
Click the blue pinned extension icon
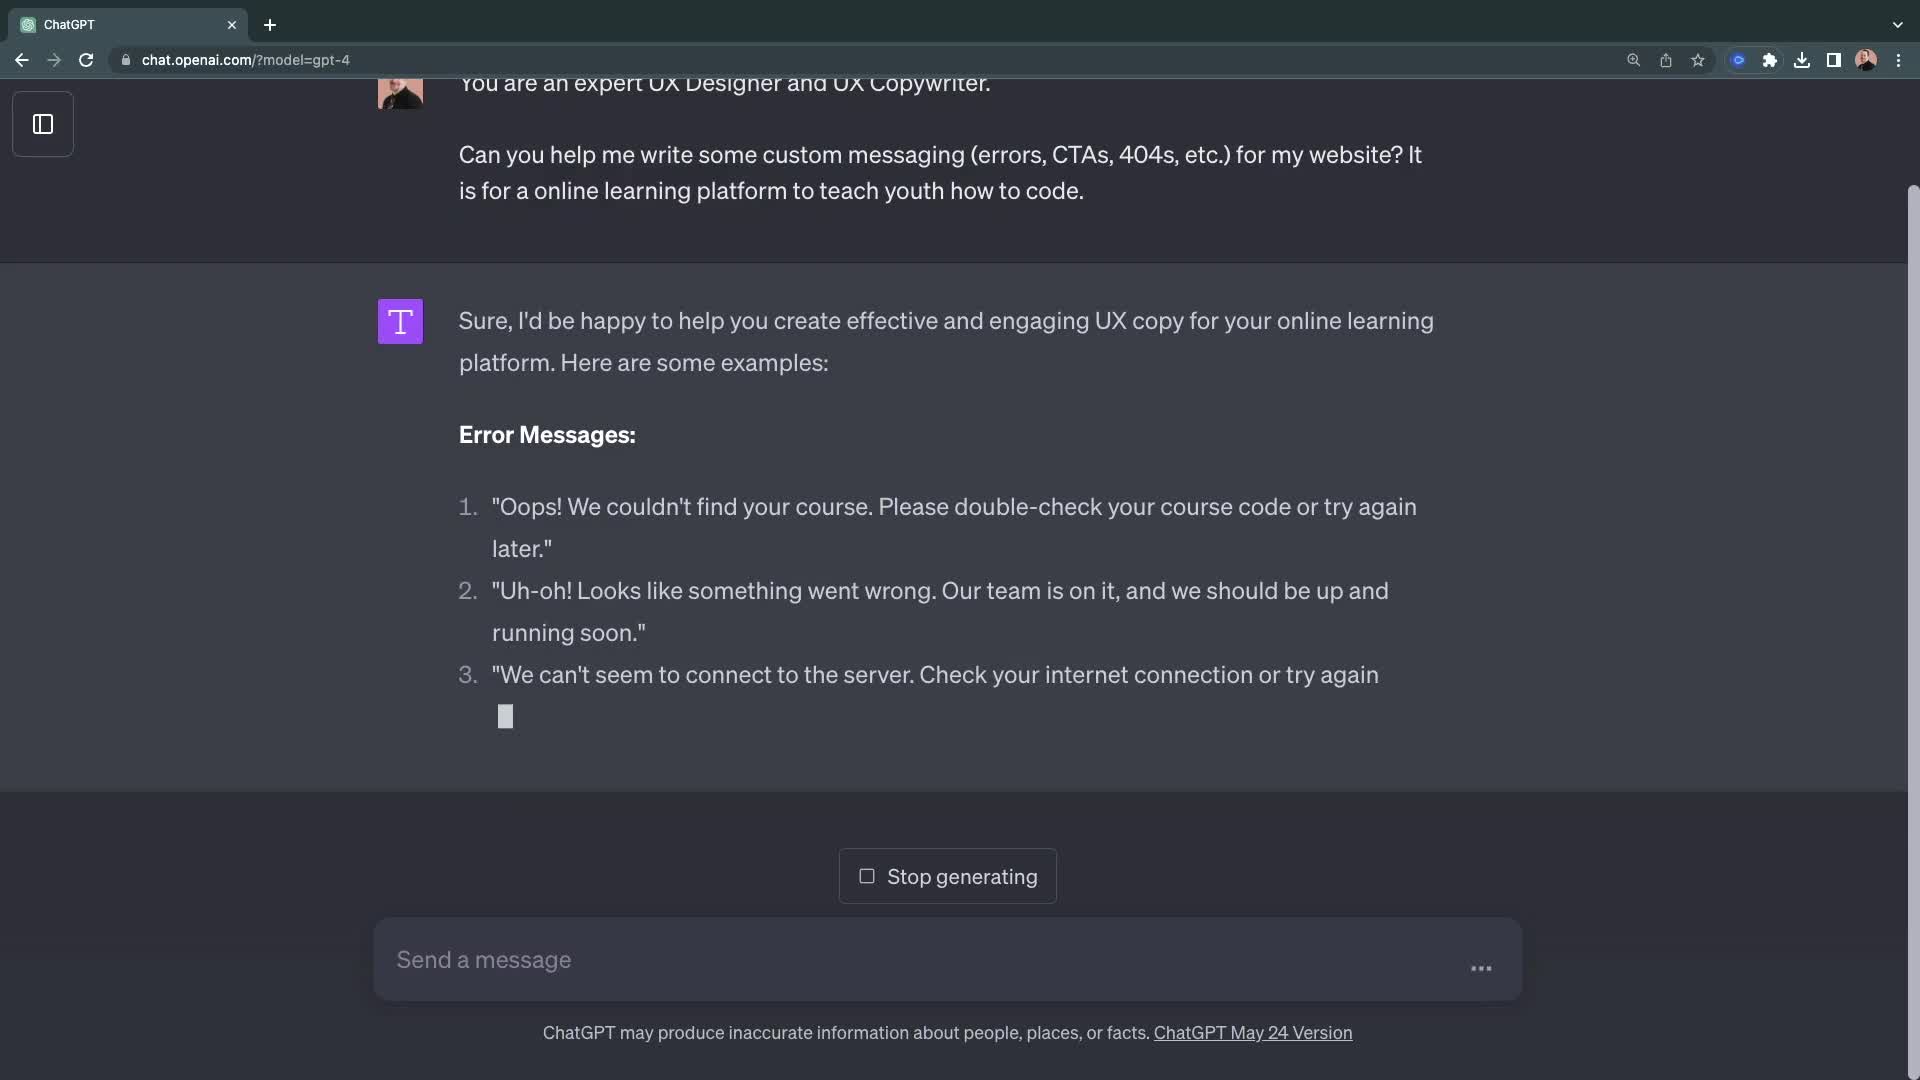pyautogui.click(x=1739, y=60)
